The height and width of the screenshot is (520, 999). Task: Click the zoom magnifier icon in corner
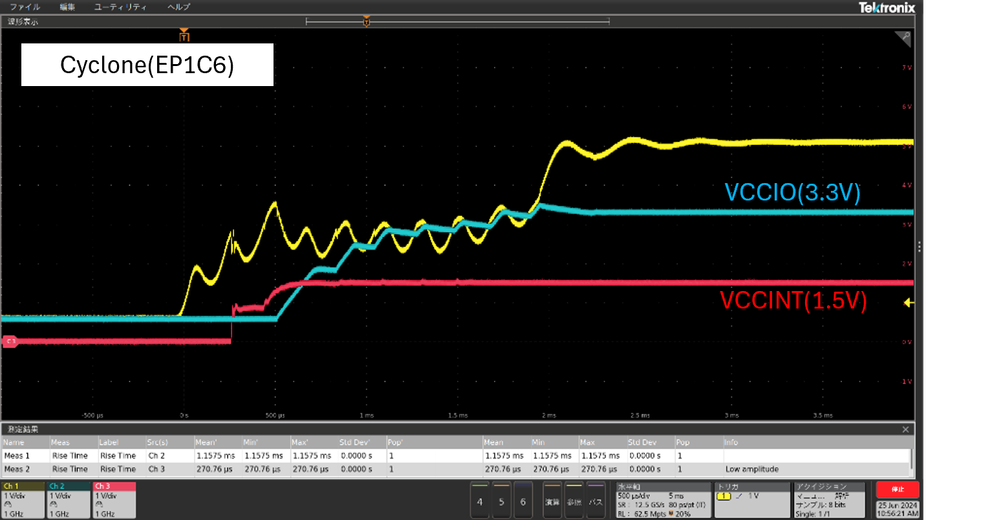[903, 39]
